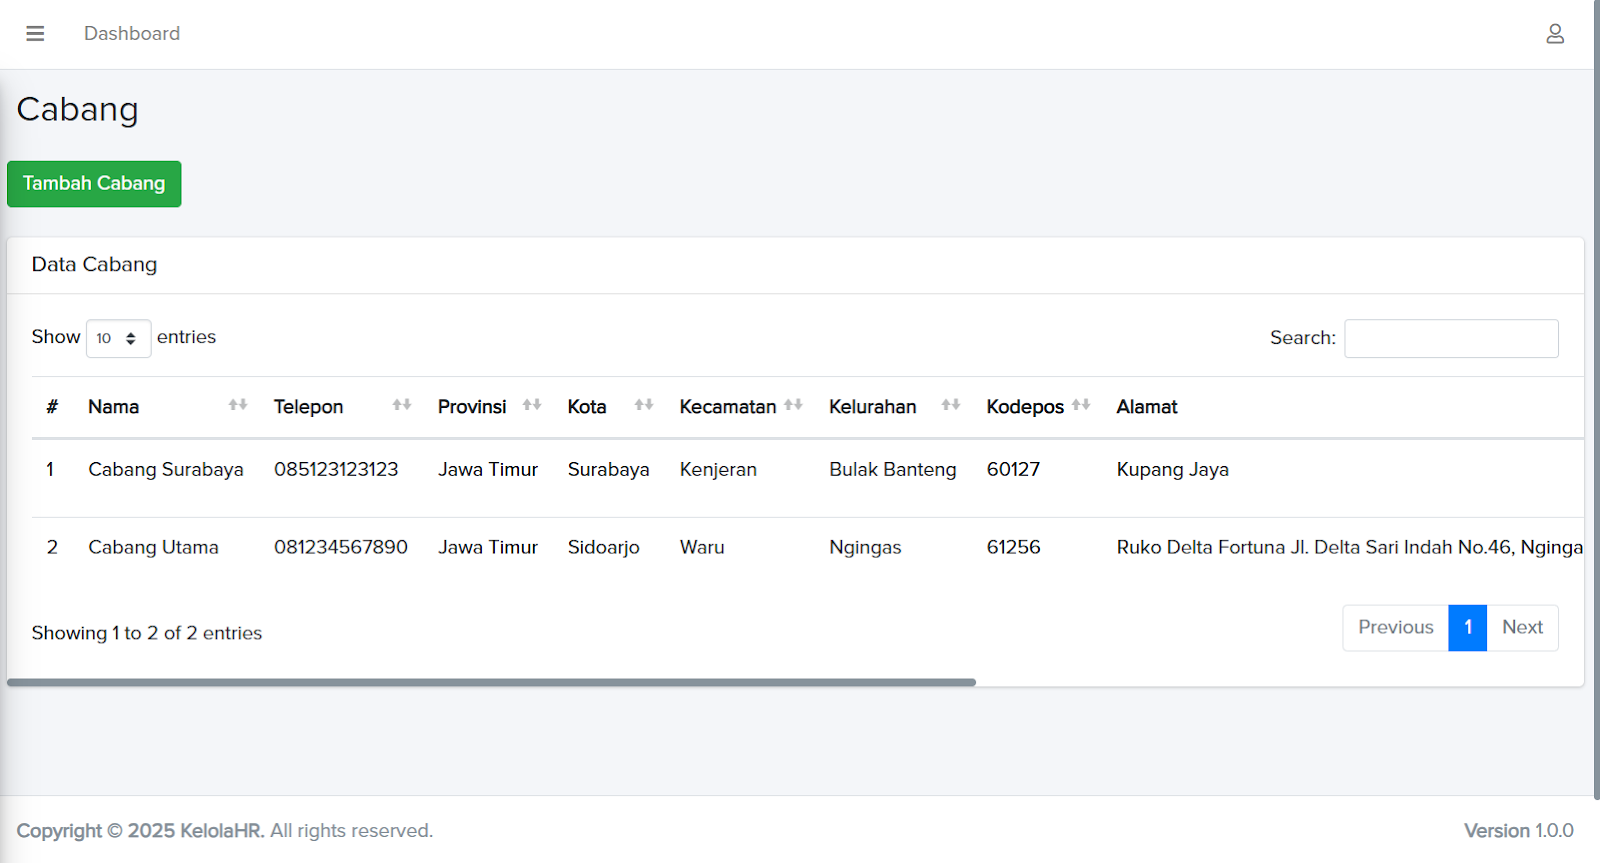This screenshot has width=1600, height=863.
Task: Sort table by Telepon column arrows
Action: coord(401,405)
